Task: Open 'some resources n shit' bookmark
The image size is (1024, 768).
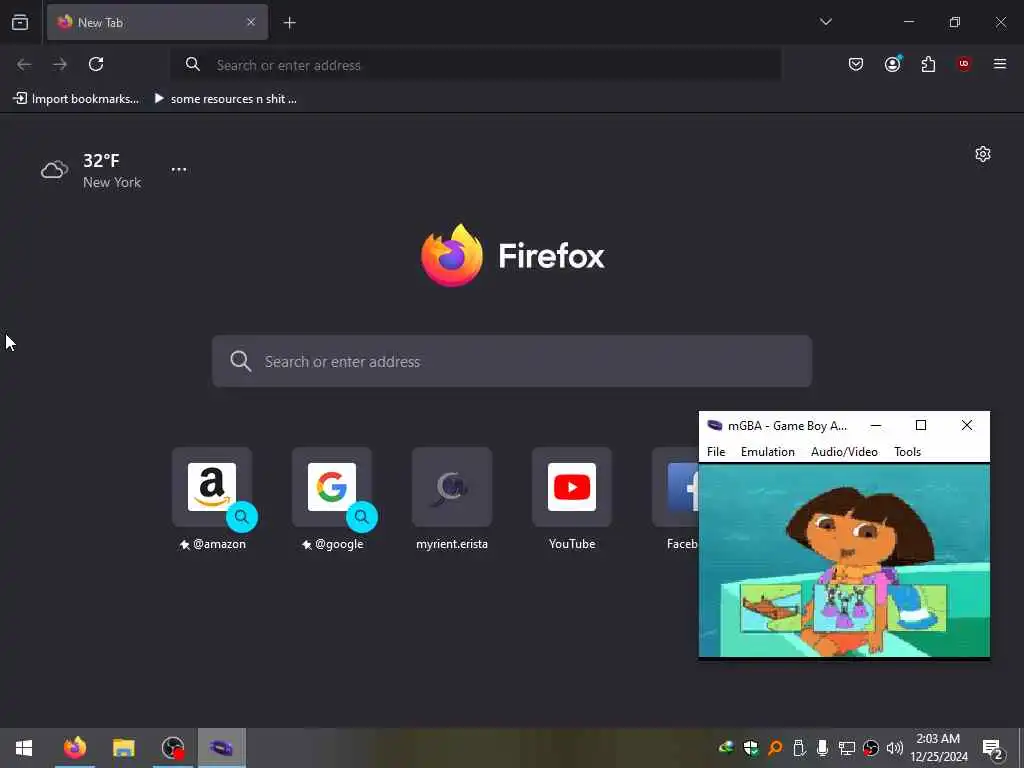Action: pos(225,99)
